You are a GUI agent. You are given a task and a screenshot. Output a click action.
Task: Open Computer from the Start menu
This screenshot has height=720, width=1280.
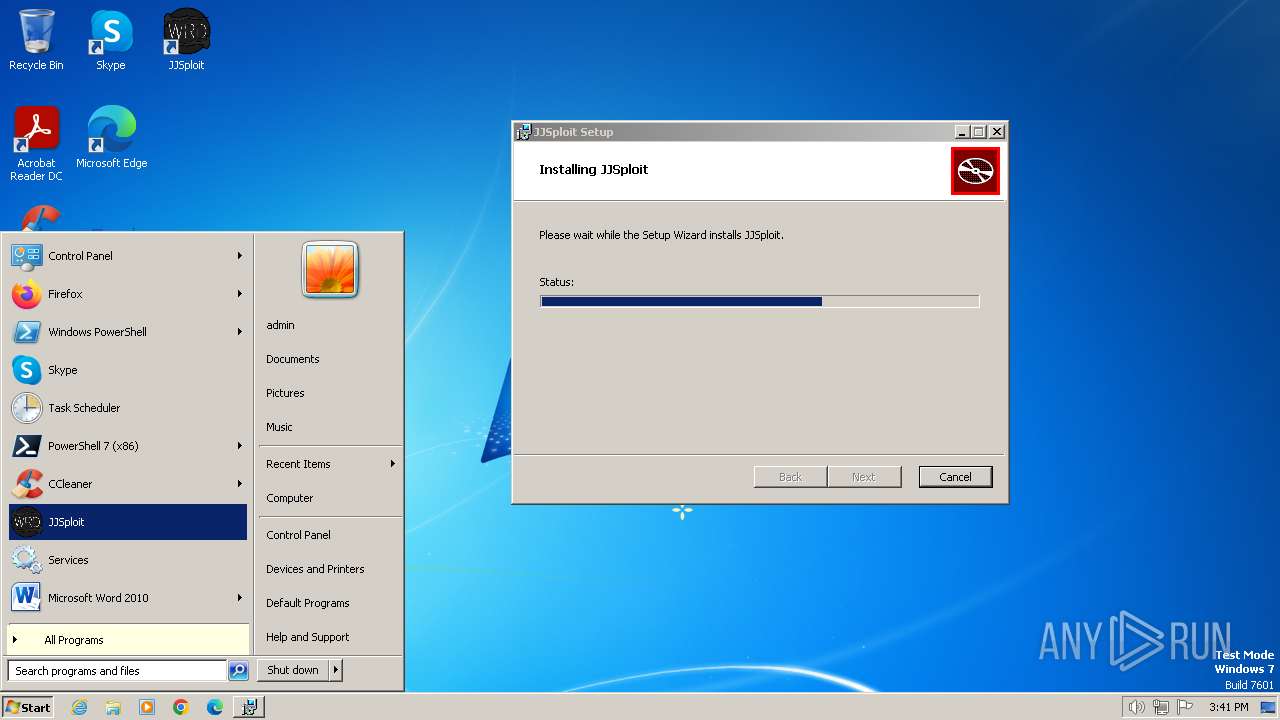pyautogui.click(x=289, y=498)
